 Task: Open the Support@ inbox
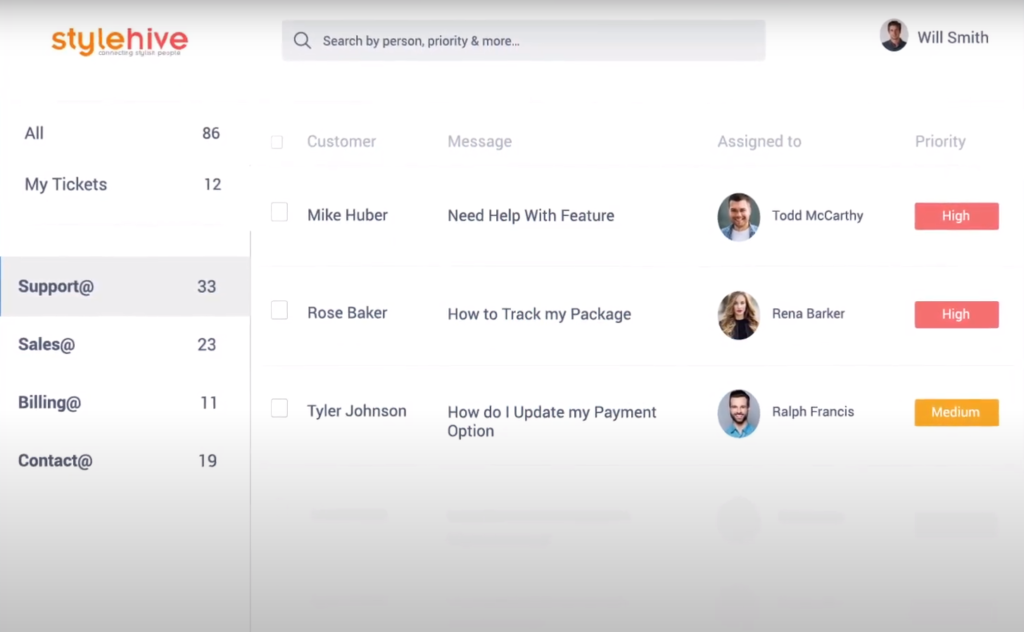click(x=56, y=286)
